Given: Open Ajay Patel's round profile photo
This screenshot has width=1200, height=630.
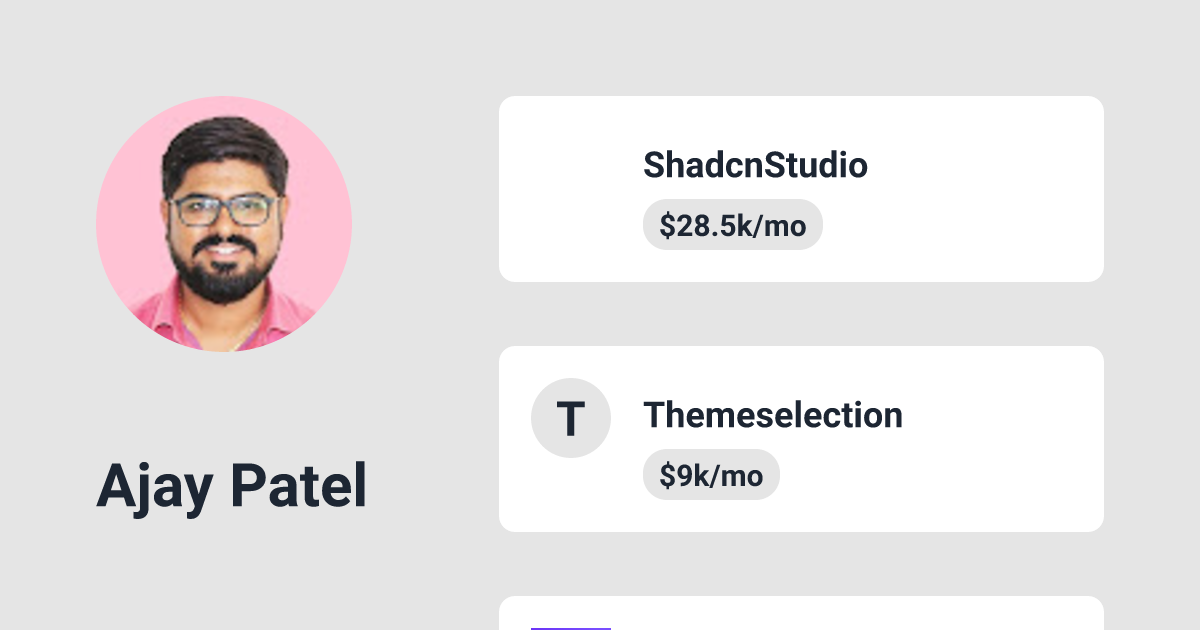Looking at the screenshot, I should click(224, 224).
